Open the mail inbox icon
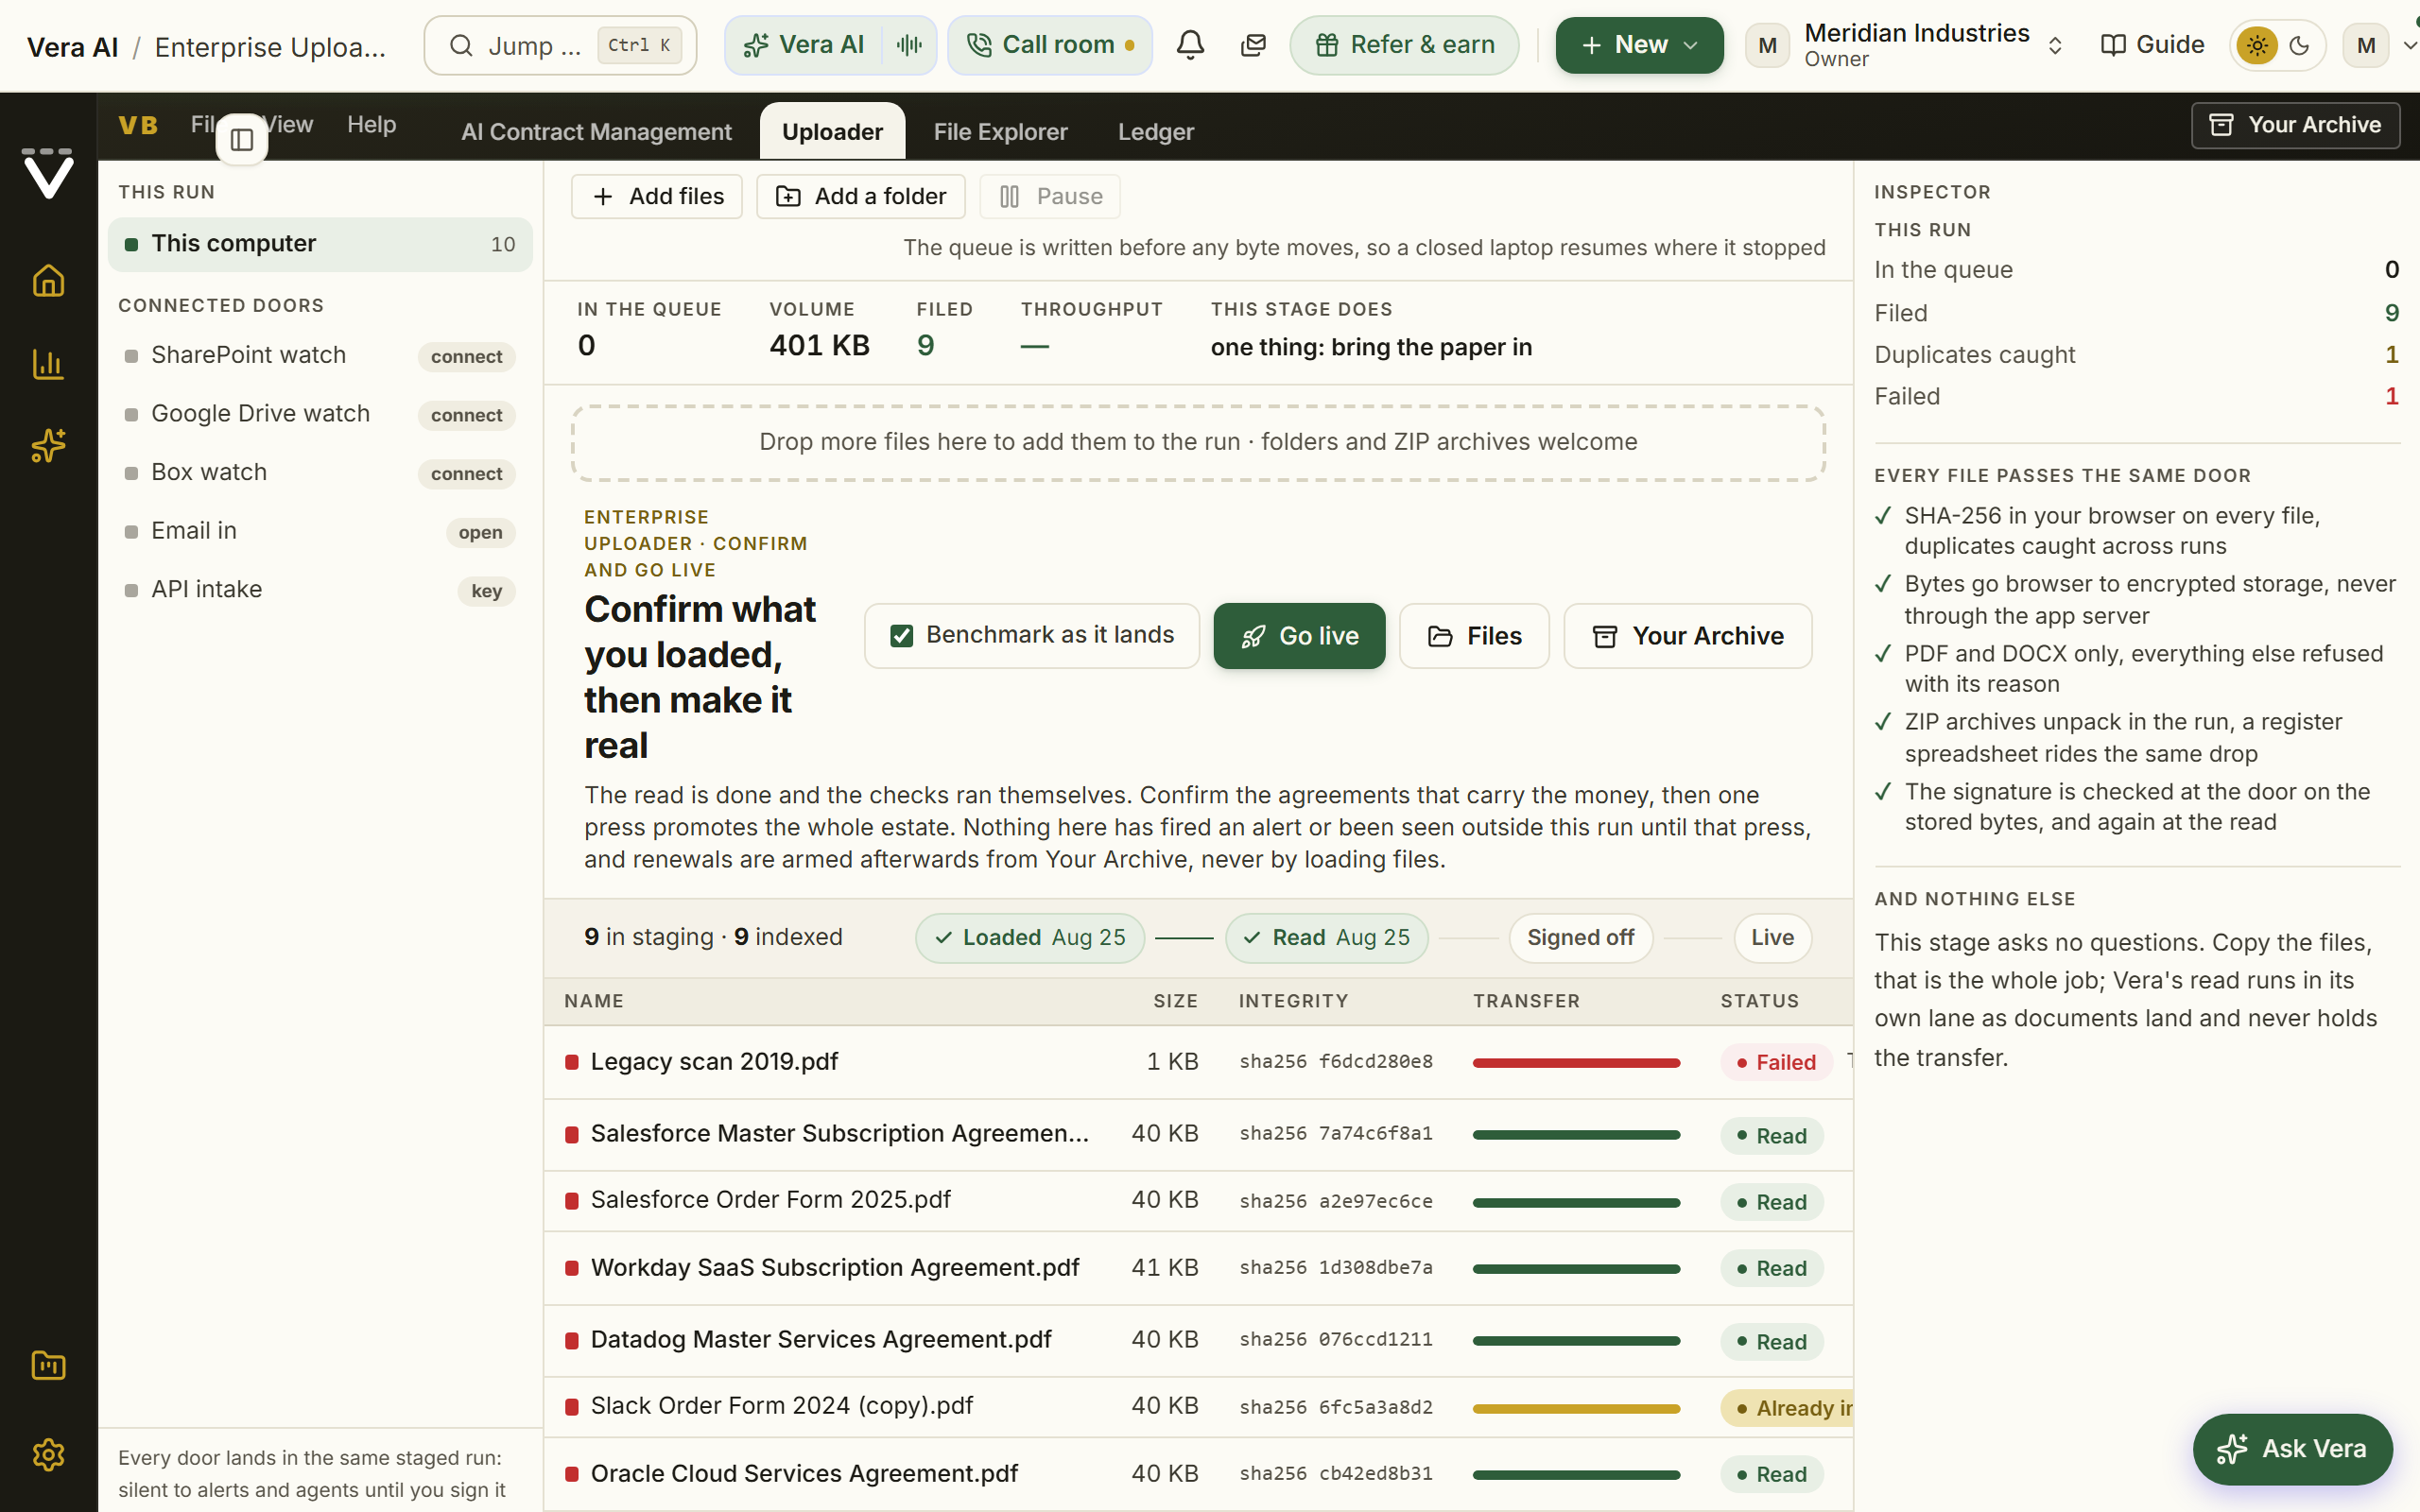 coord(1253,45)
